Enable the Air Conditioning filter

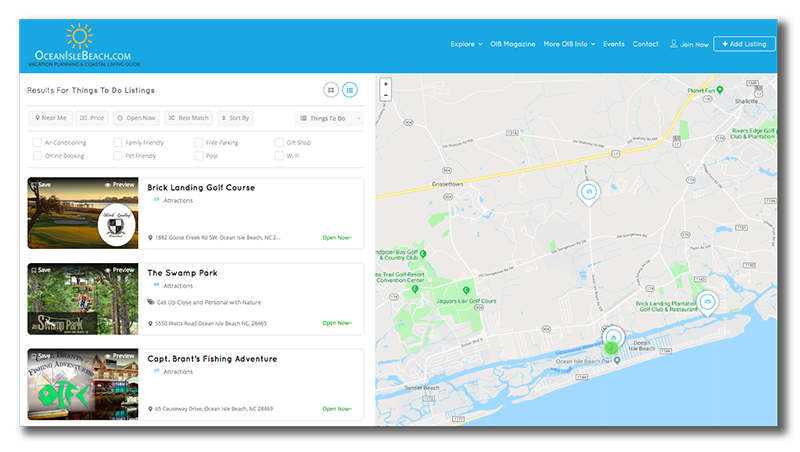[37, 142]
